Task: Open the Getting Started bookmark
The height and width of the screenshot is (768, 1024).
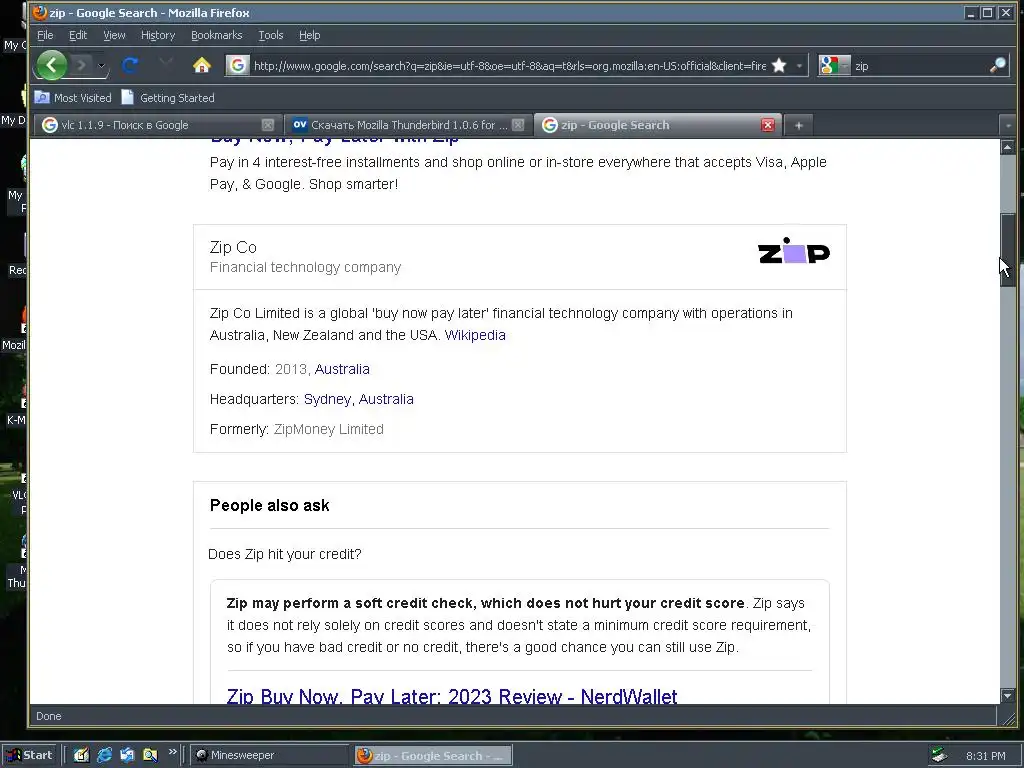Action: (168, 98)
